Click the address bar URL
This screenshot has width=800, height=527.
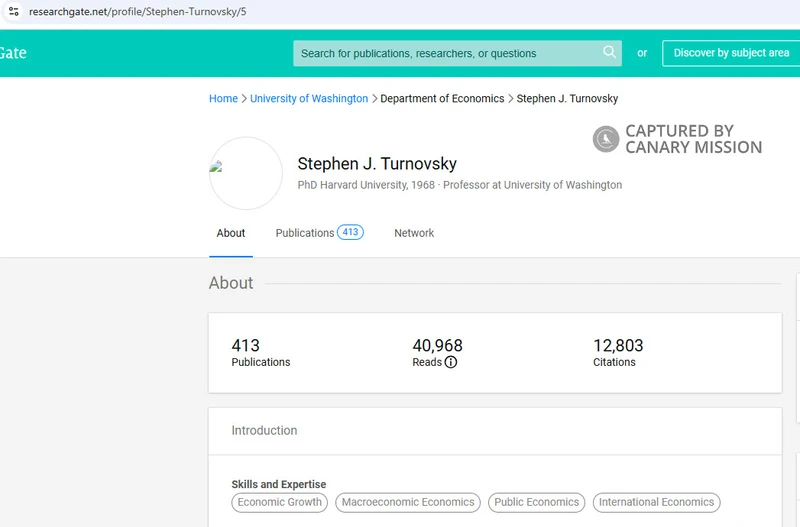point(138,11)
